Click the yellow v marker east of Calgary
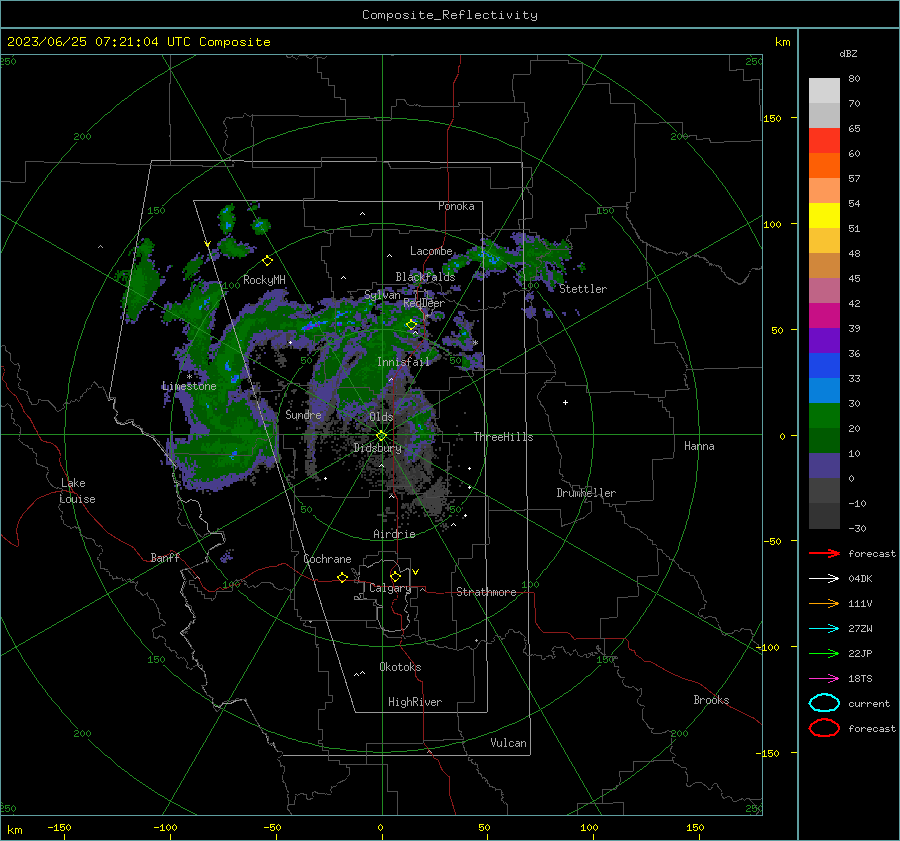This screenshot has height=841, width=900. tap(416, 572)
